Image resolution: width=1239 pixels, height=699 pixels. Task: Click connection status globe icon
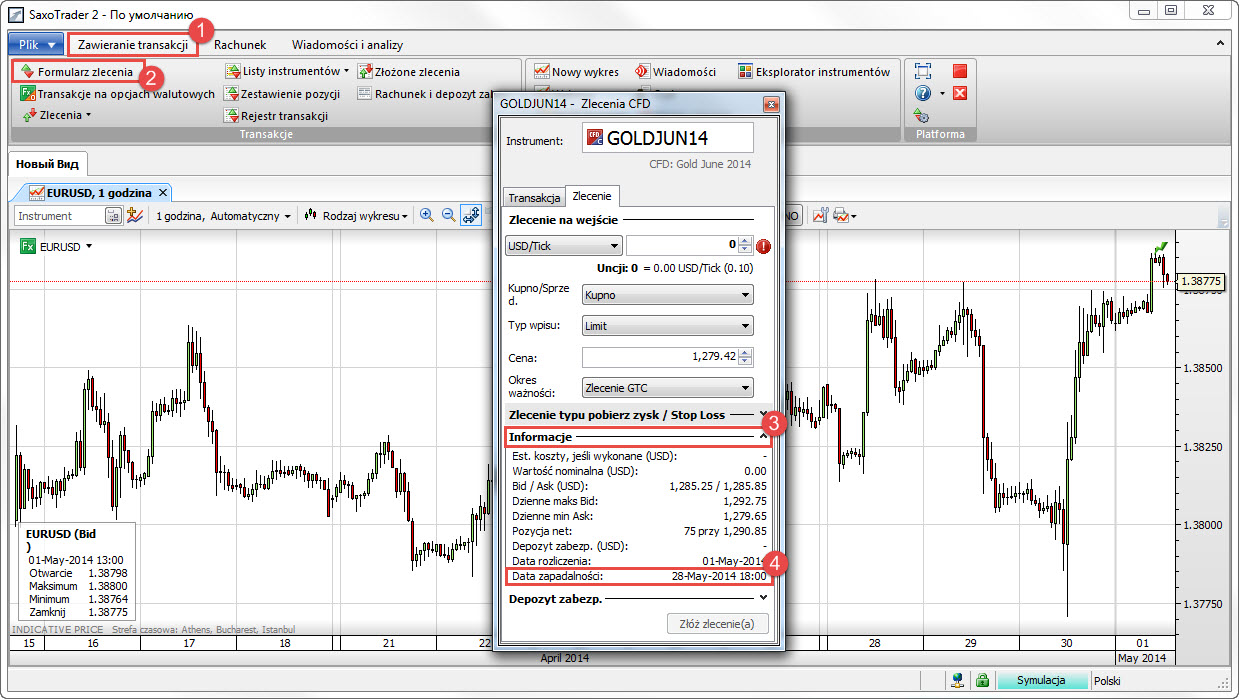point(958,680)
